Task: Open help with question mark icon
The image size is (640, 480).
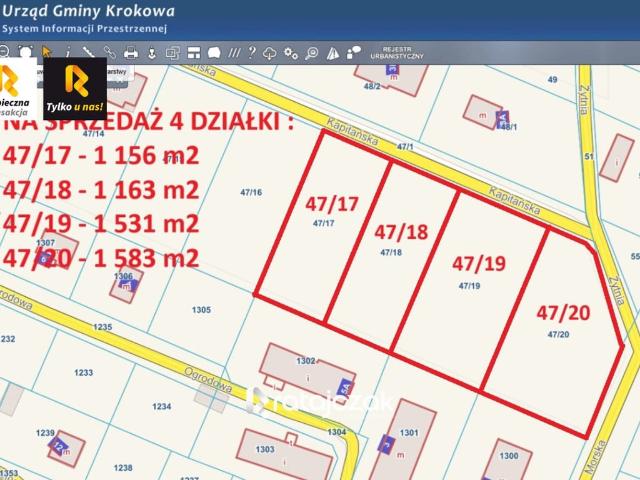Action: 251,51
